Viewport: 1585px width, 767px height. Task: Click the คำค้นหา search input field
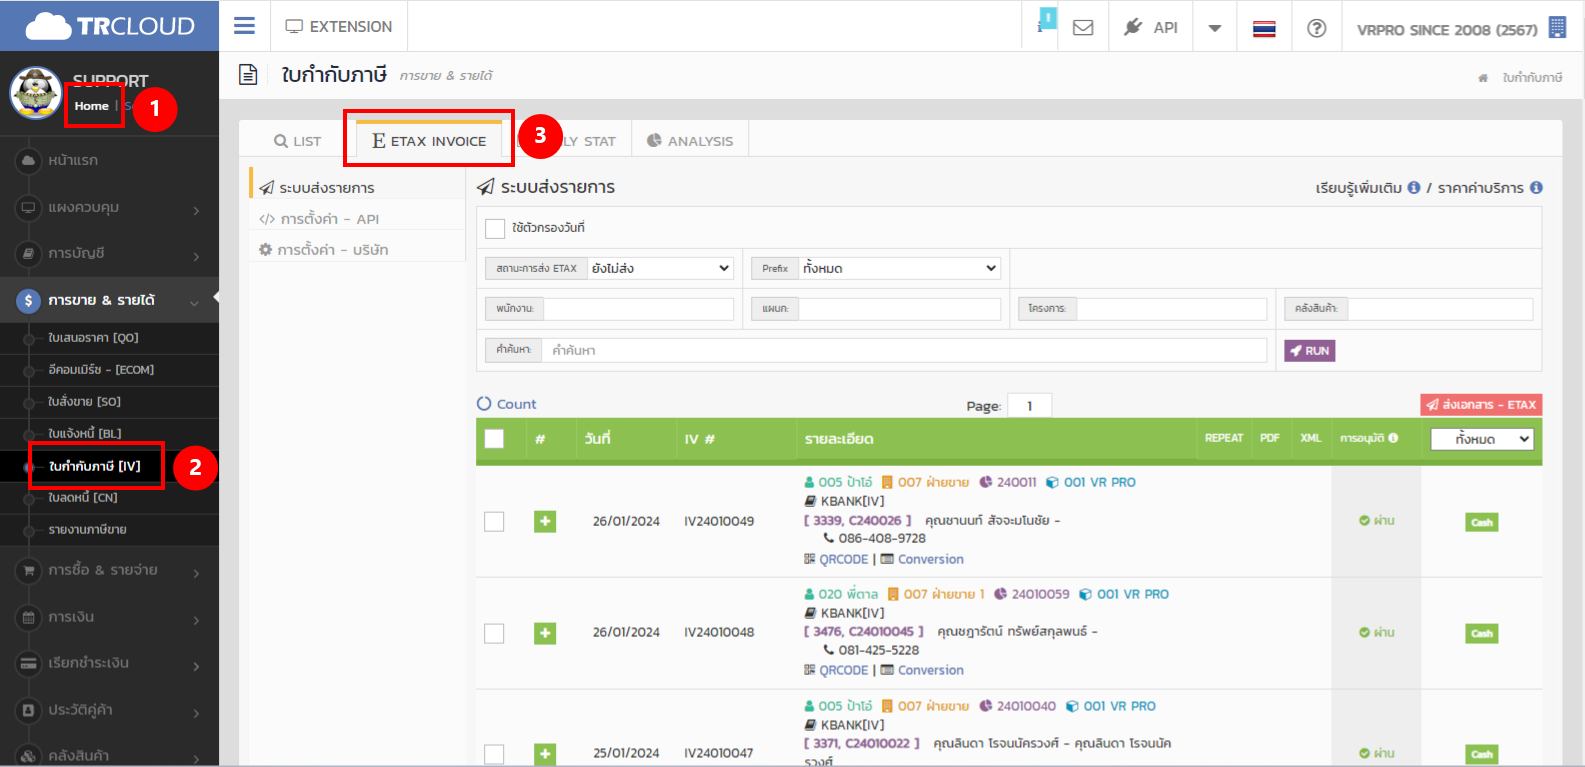pos(904,350)
